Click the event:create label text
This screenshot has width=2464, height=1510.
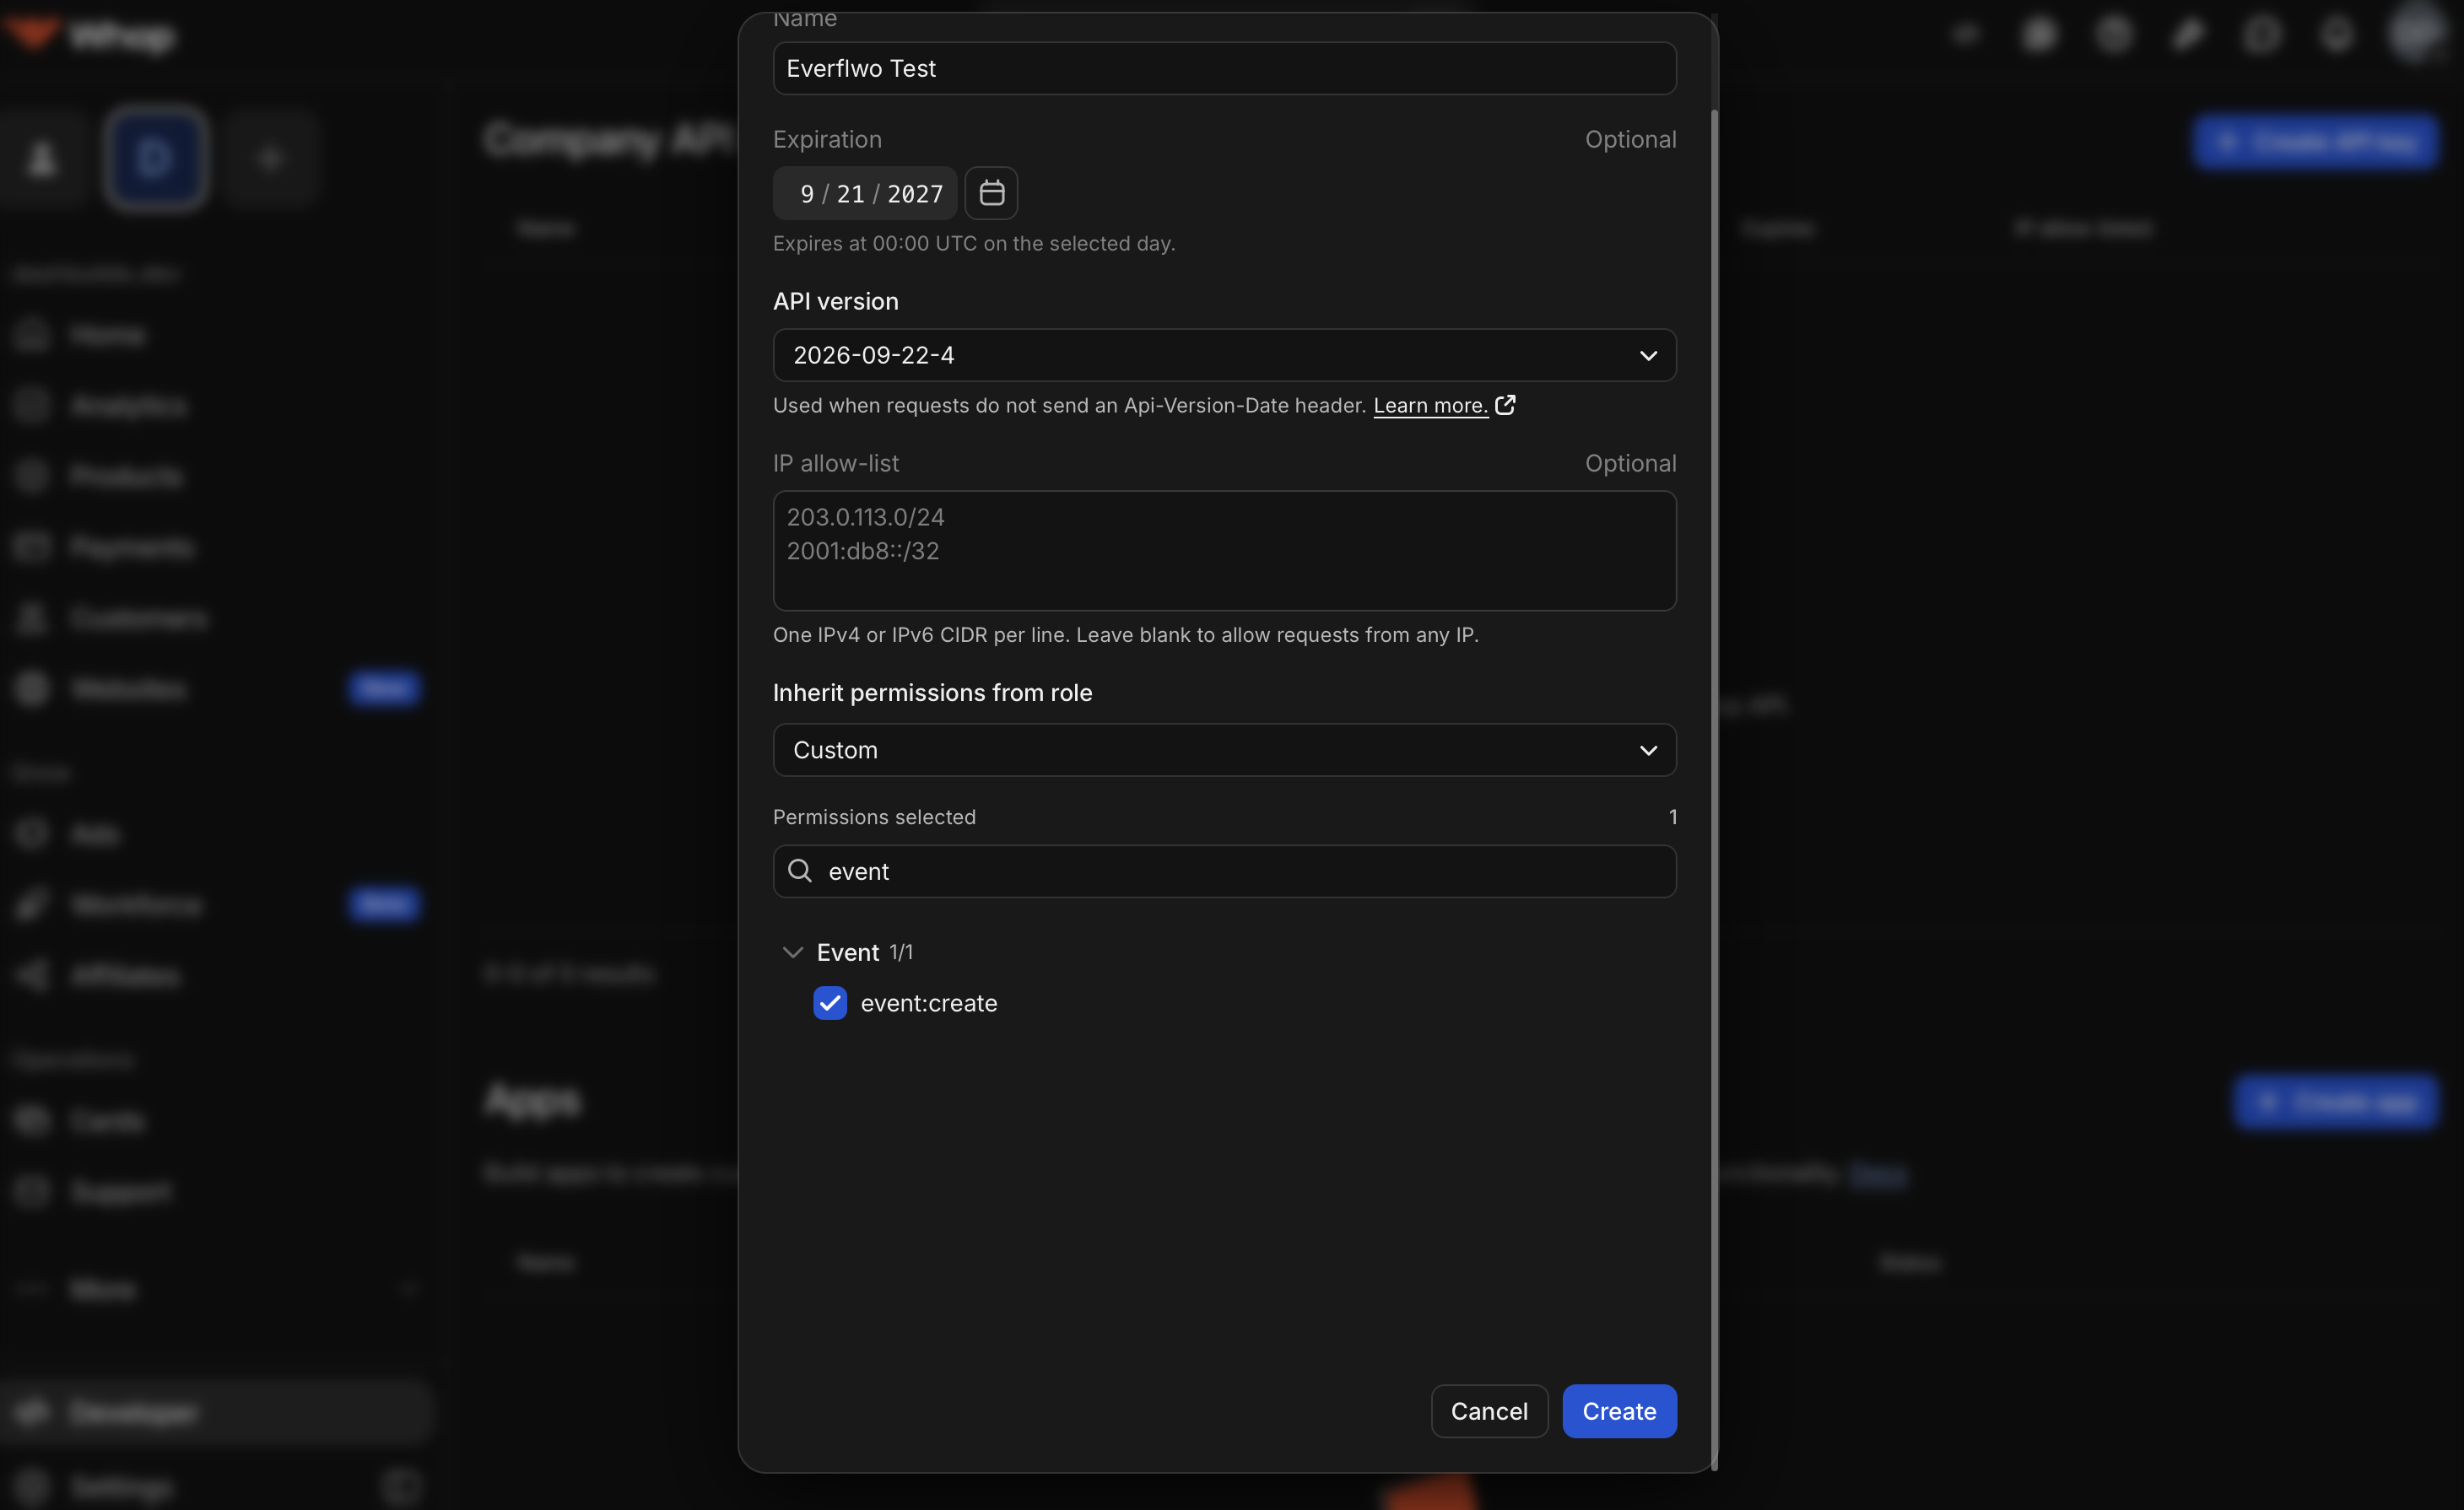click(929, 1003)
